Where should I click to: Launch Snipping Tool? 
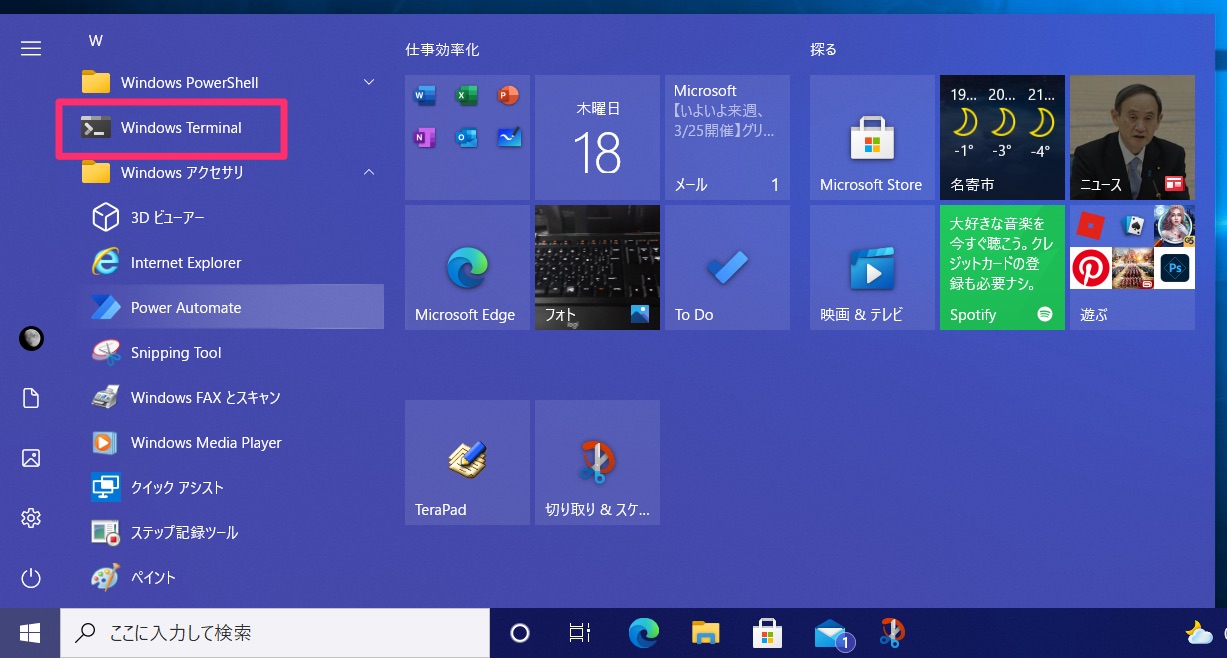(x=232, y=353)
